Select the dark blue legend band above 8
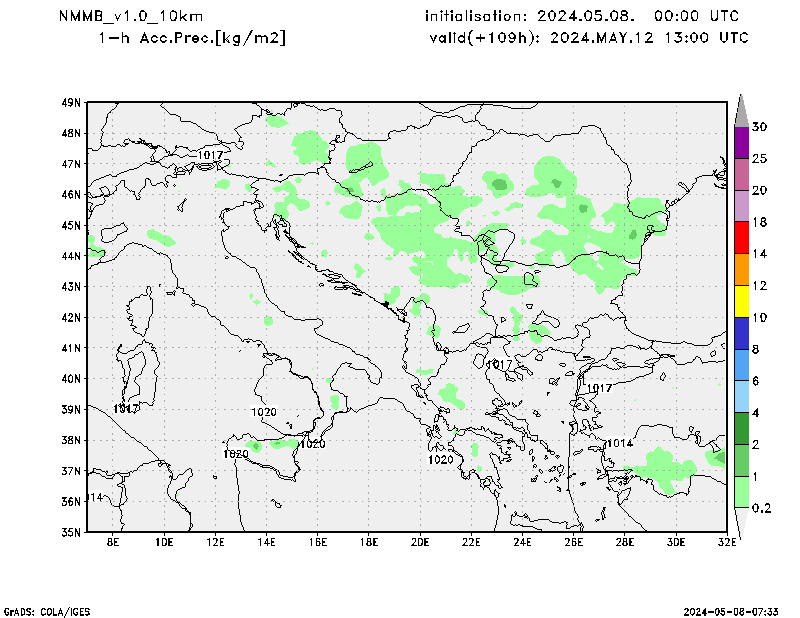Screen dimensions: 800x618 click(741, 332)
